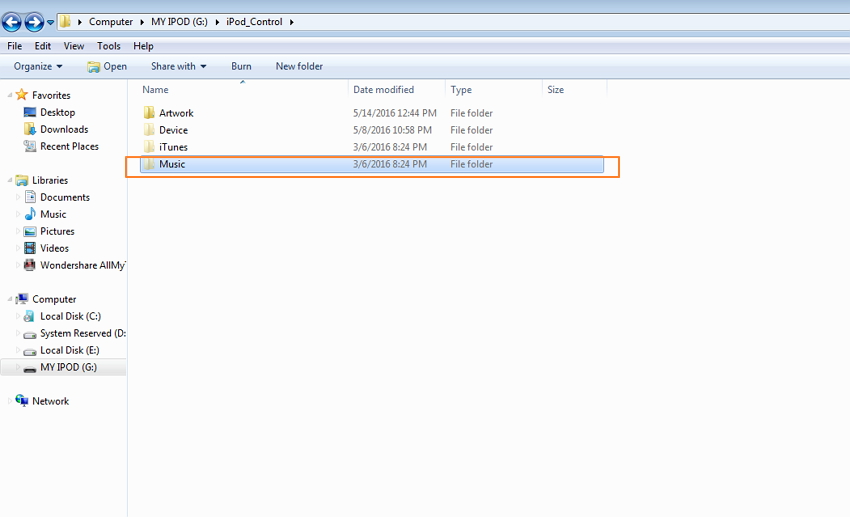The image size is (850, 517).
Task: Collapse the Computer tree section
Action: tap(11, 299)
